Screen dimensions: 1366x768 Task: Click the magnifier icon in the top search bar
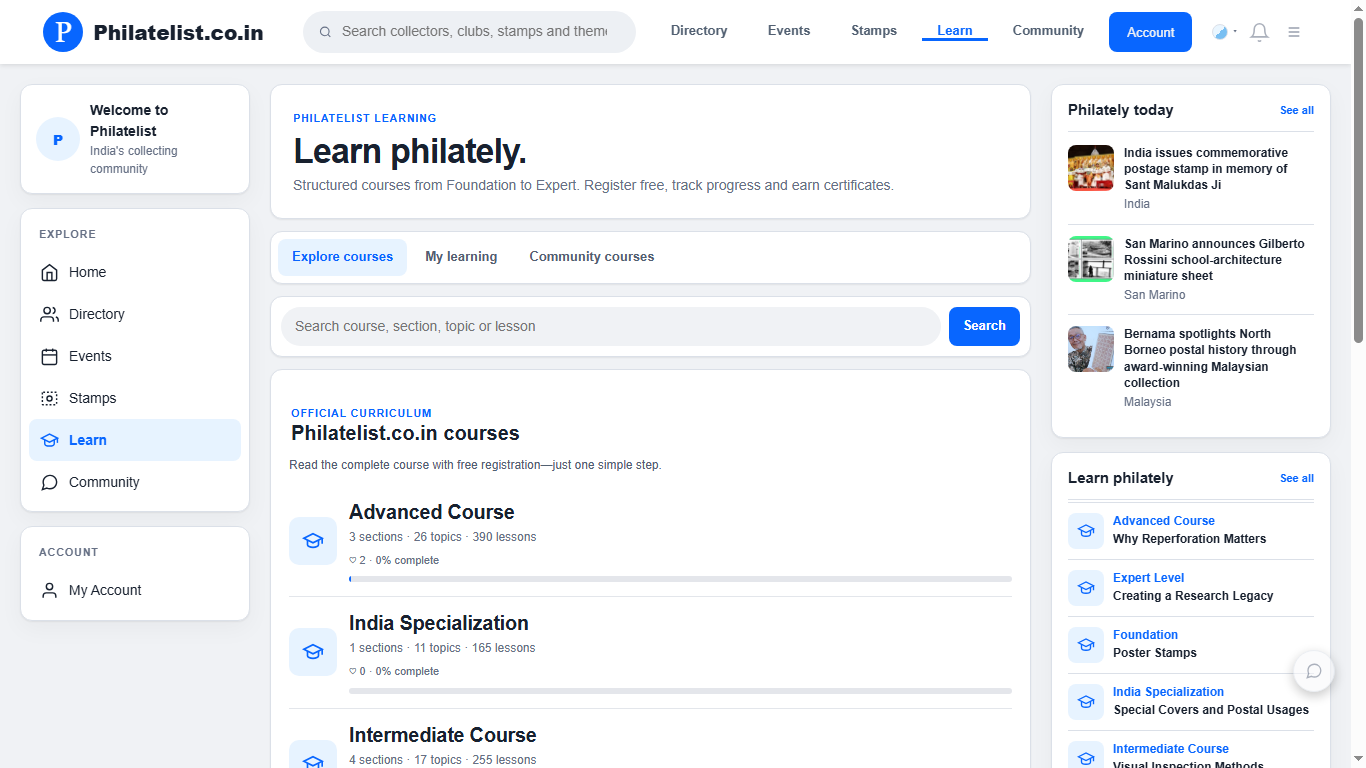pos(325,32)
